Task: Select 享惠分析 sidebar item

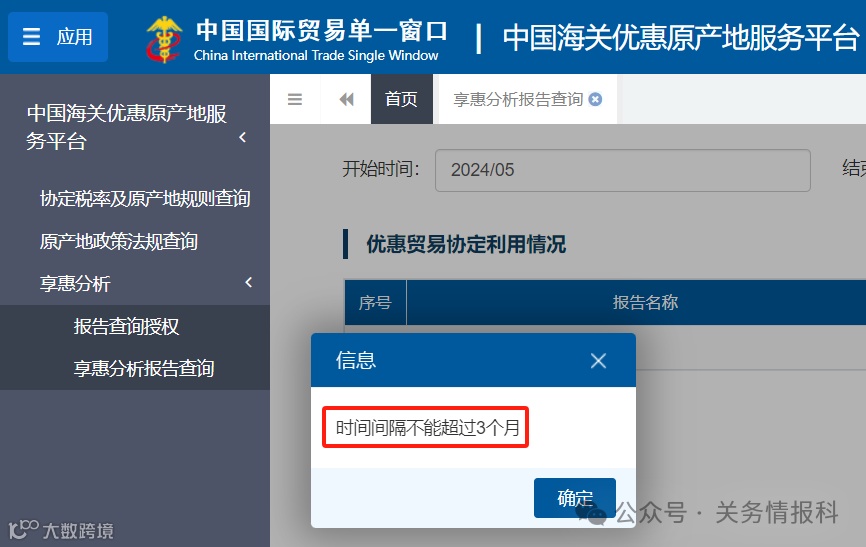Action: click(x=75, y=283)
